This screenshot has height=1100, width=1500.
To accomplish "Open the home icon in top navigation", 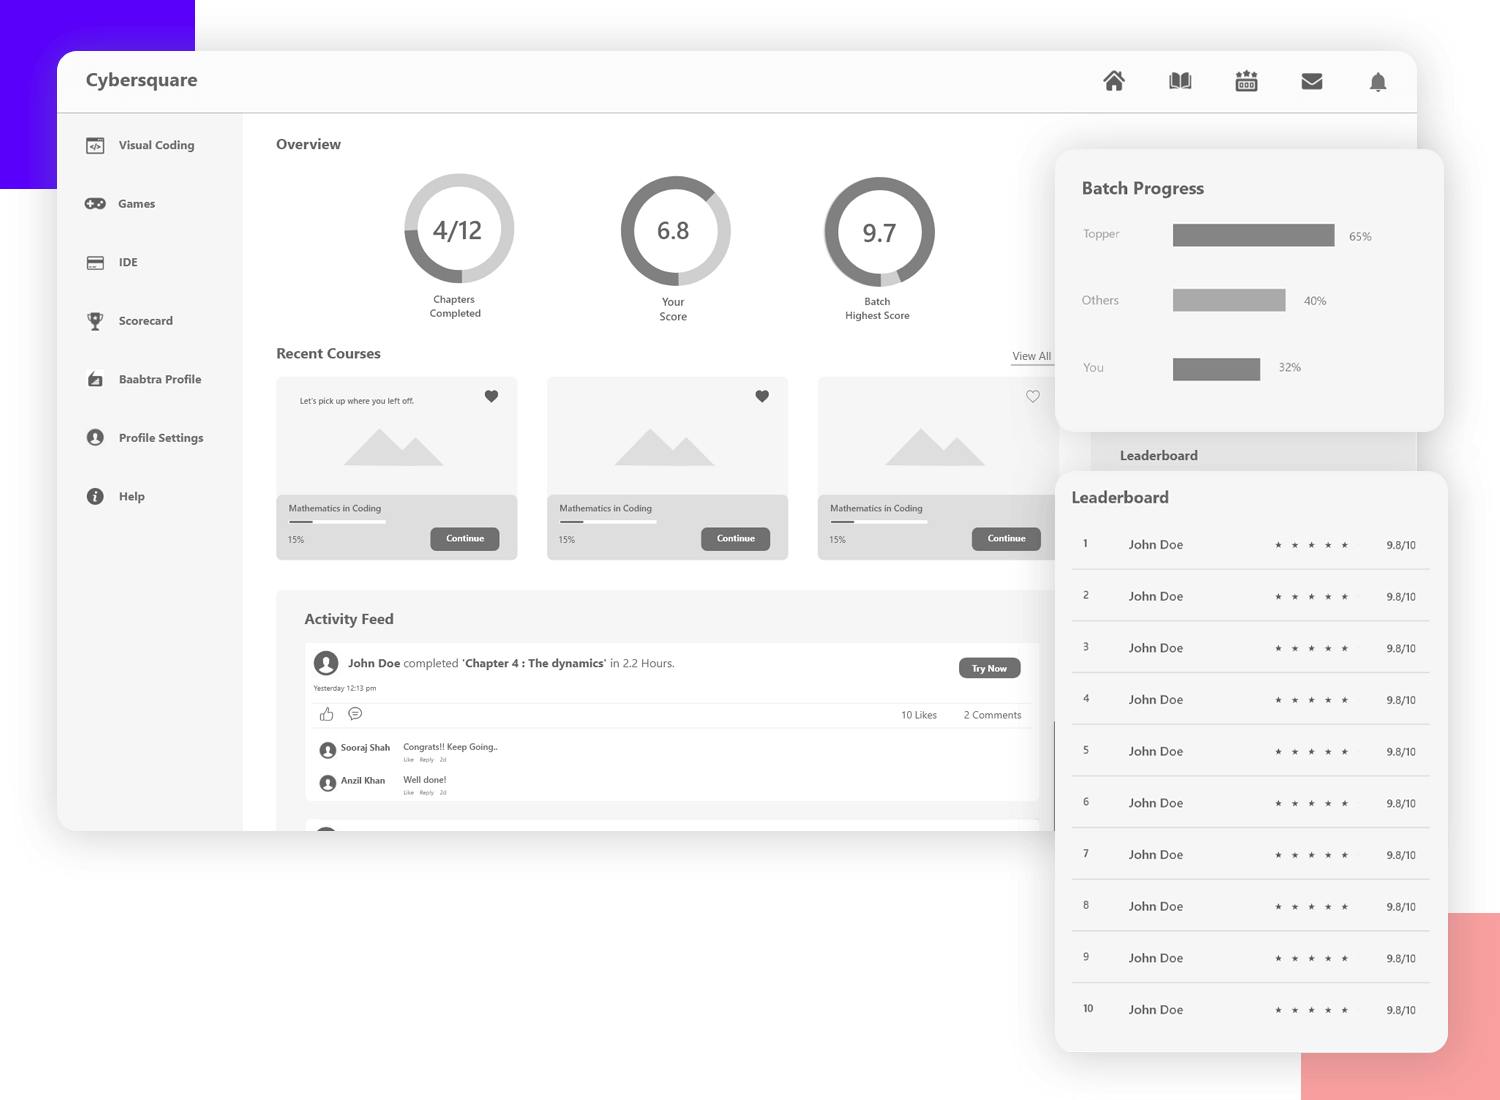I will (x=1114, y=81).
